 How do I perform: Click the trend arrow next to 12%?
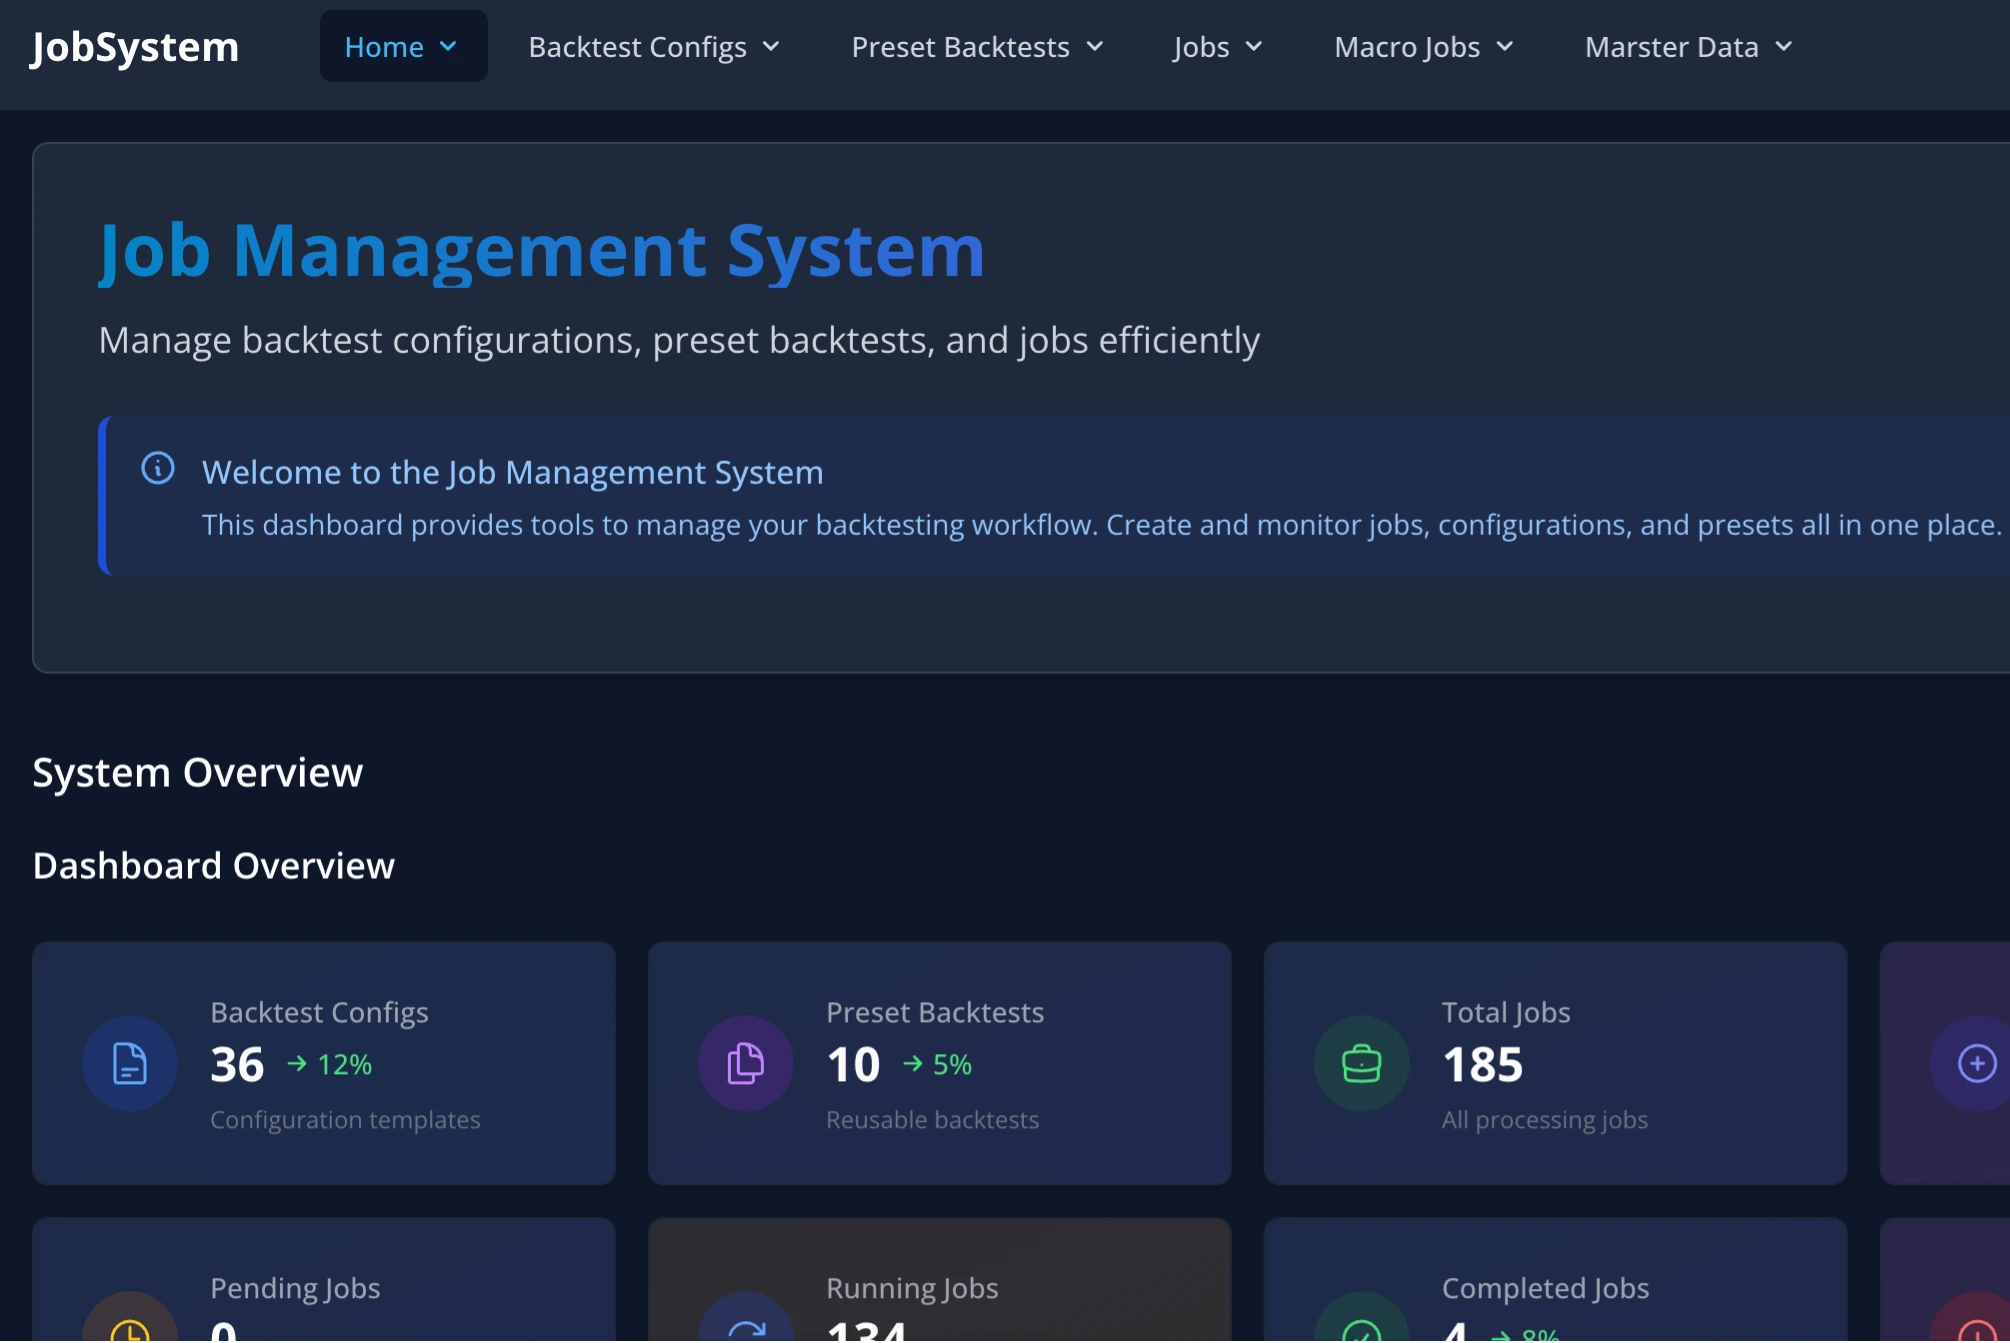click(297, 1063)
